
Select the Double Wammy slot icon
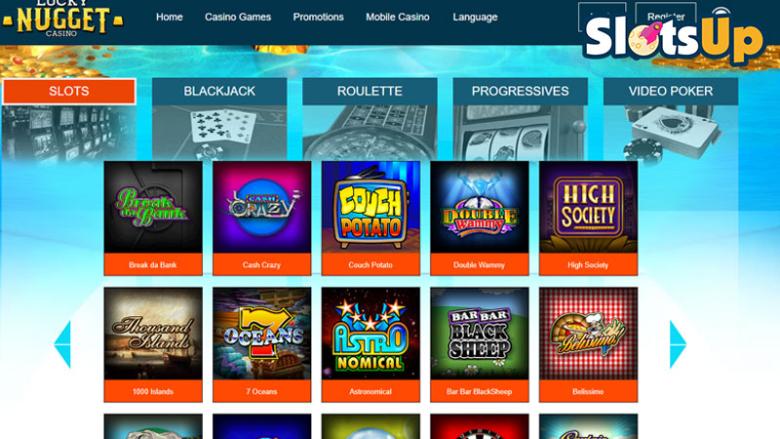pos(480,207)
